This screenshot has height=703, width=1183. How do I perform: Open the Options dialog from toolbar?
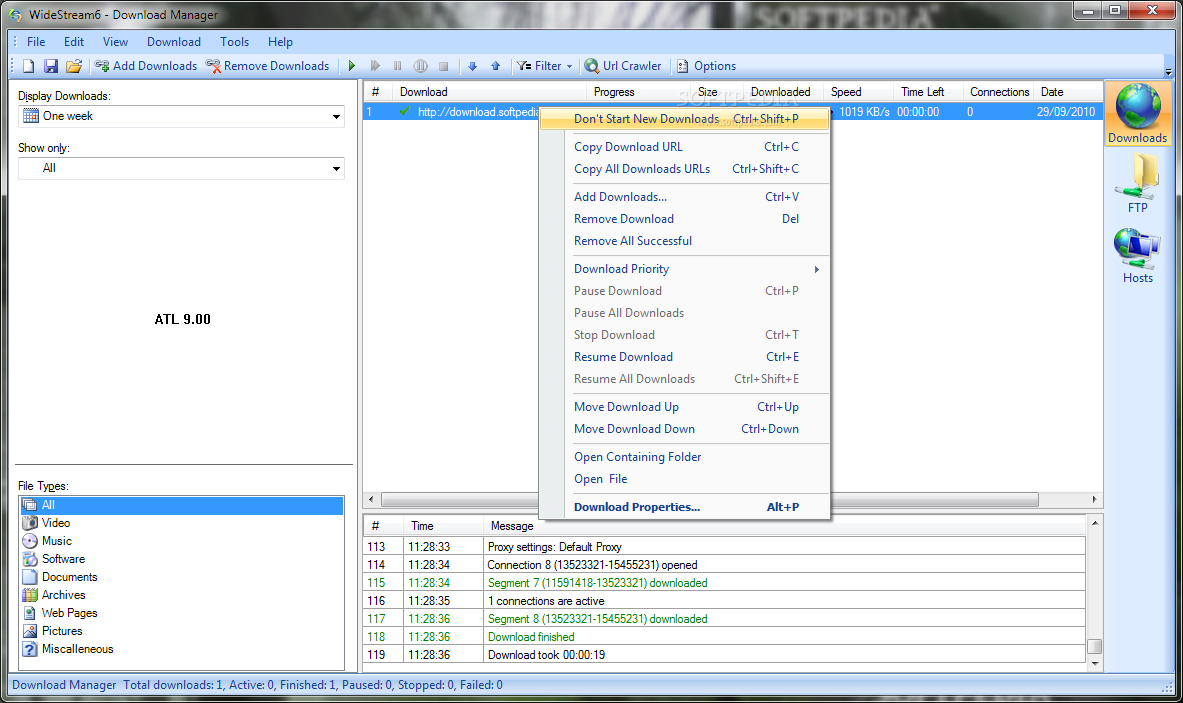[x=706, y=66]
